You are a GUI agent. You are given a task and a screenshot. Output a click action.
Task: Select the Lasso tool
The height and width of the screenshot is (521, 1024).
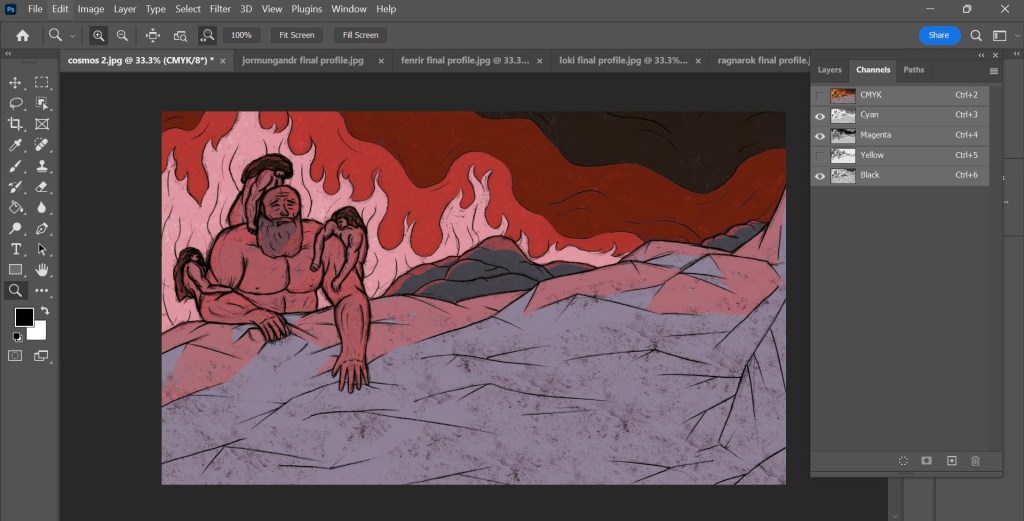16,103
